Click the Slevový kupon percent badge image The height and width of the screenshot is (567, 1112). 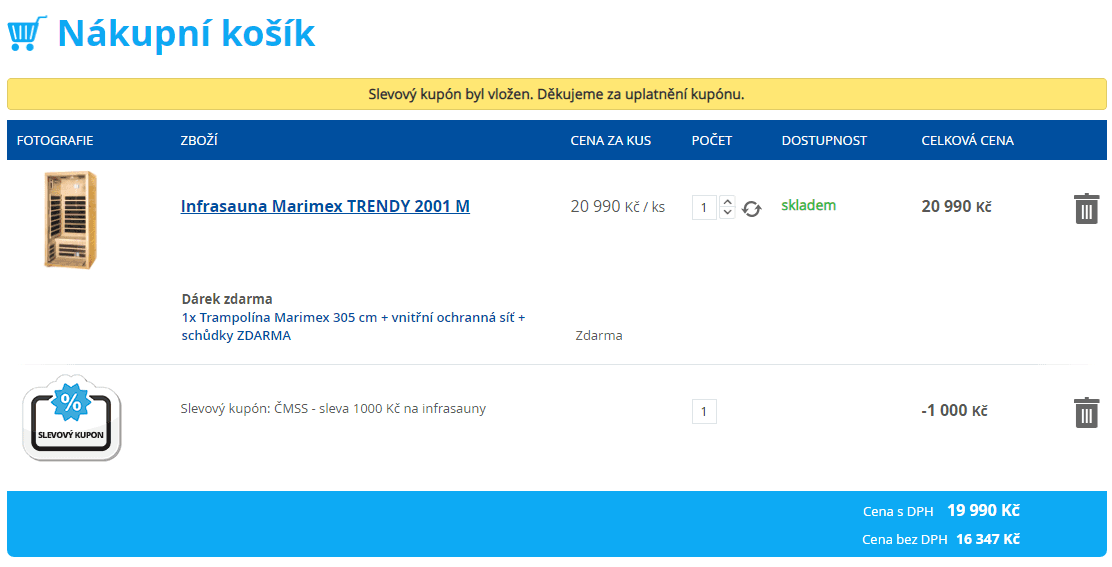[x=72, y=417]
